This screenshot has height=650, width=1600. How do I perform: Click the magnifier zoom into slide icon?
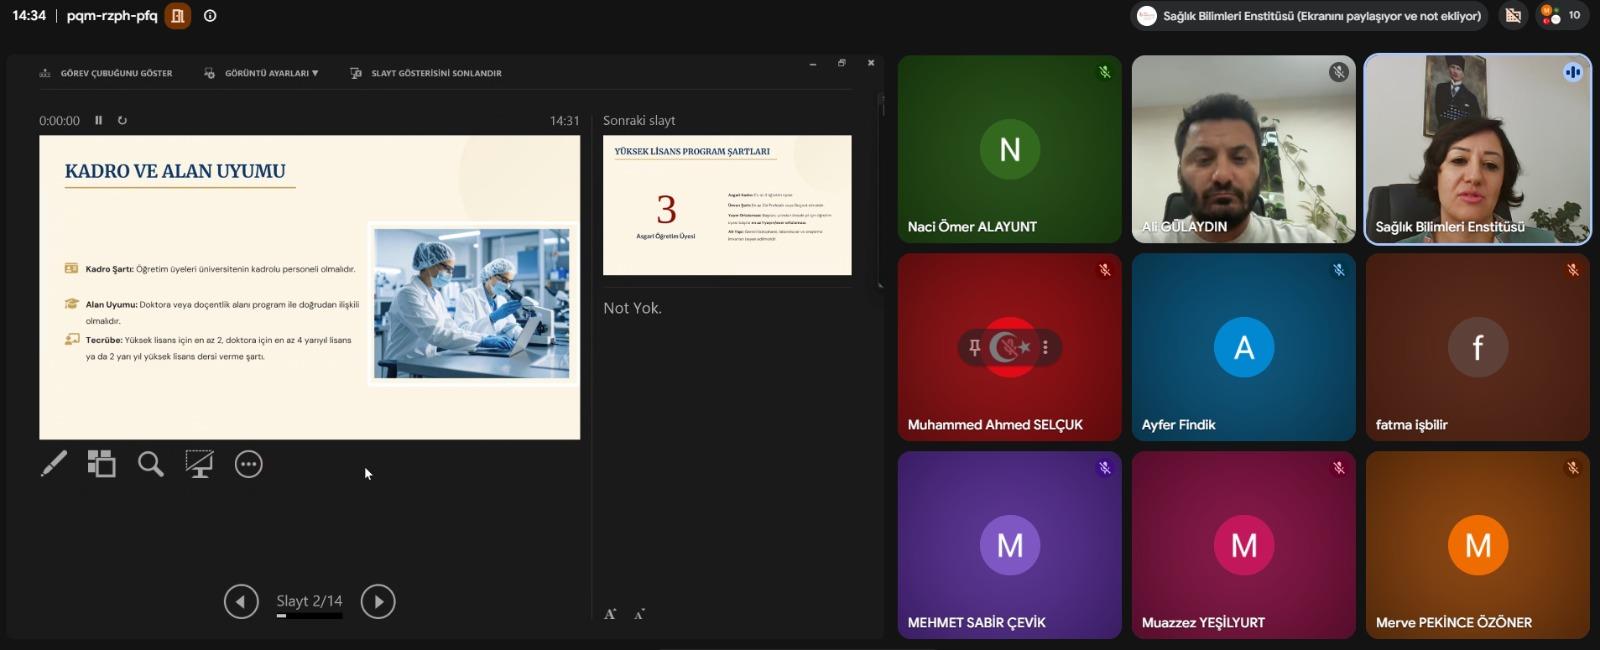(x=151, y=464)
